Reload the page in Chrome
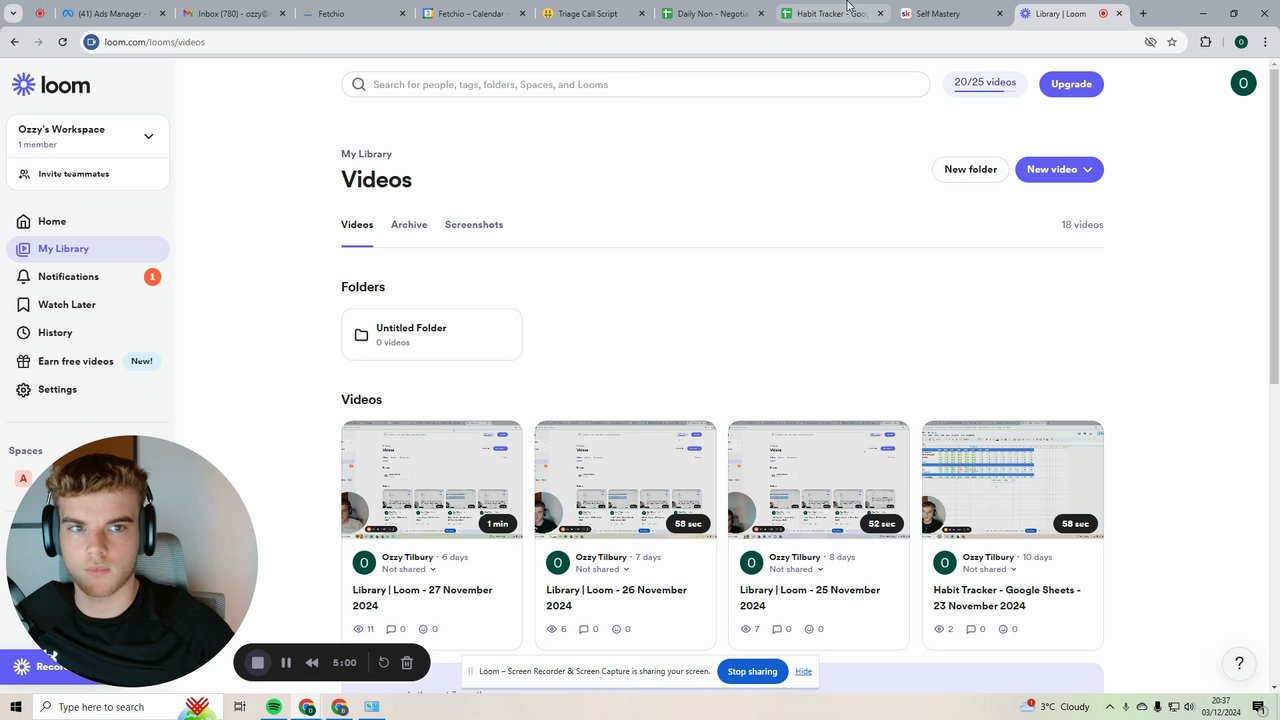 (x=62, y=42)
